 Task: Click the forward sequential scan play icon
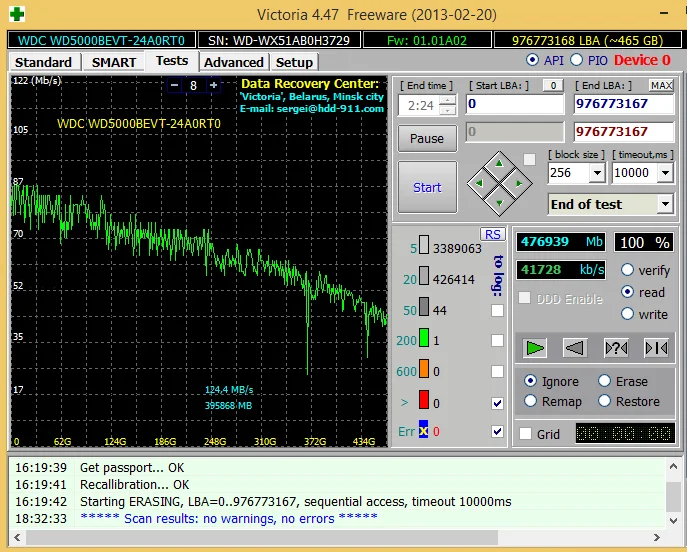click(x=536, y=348)
